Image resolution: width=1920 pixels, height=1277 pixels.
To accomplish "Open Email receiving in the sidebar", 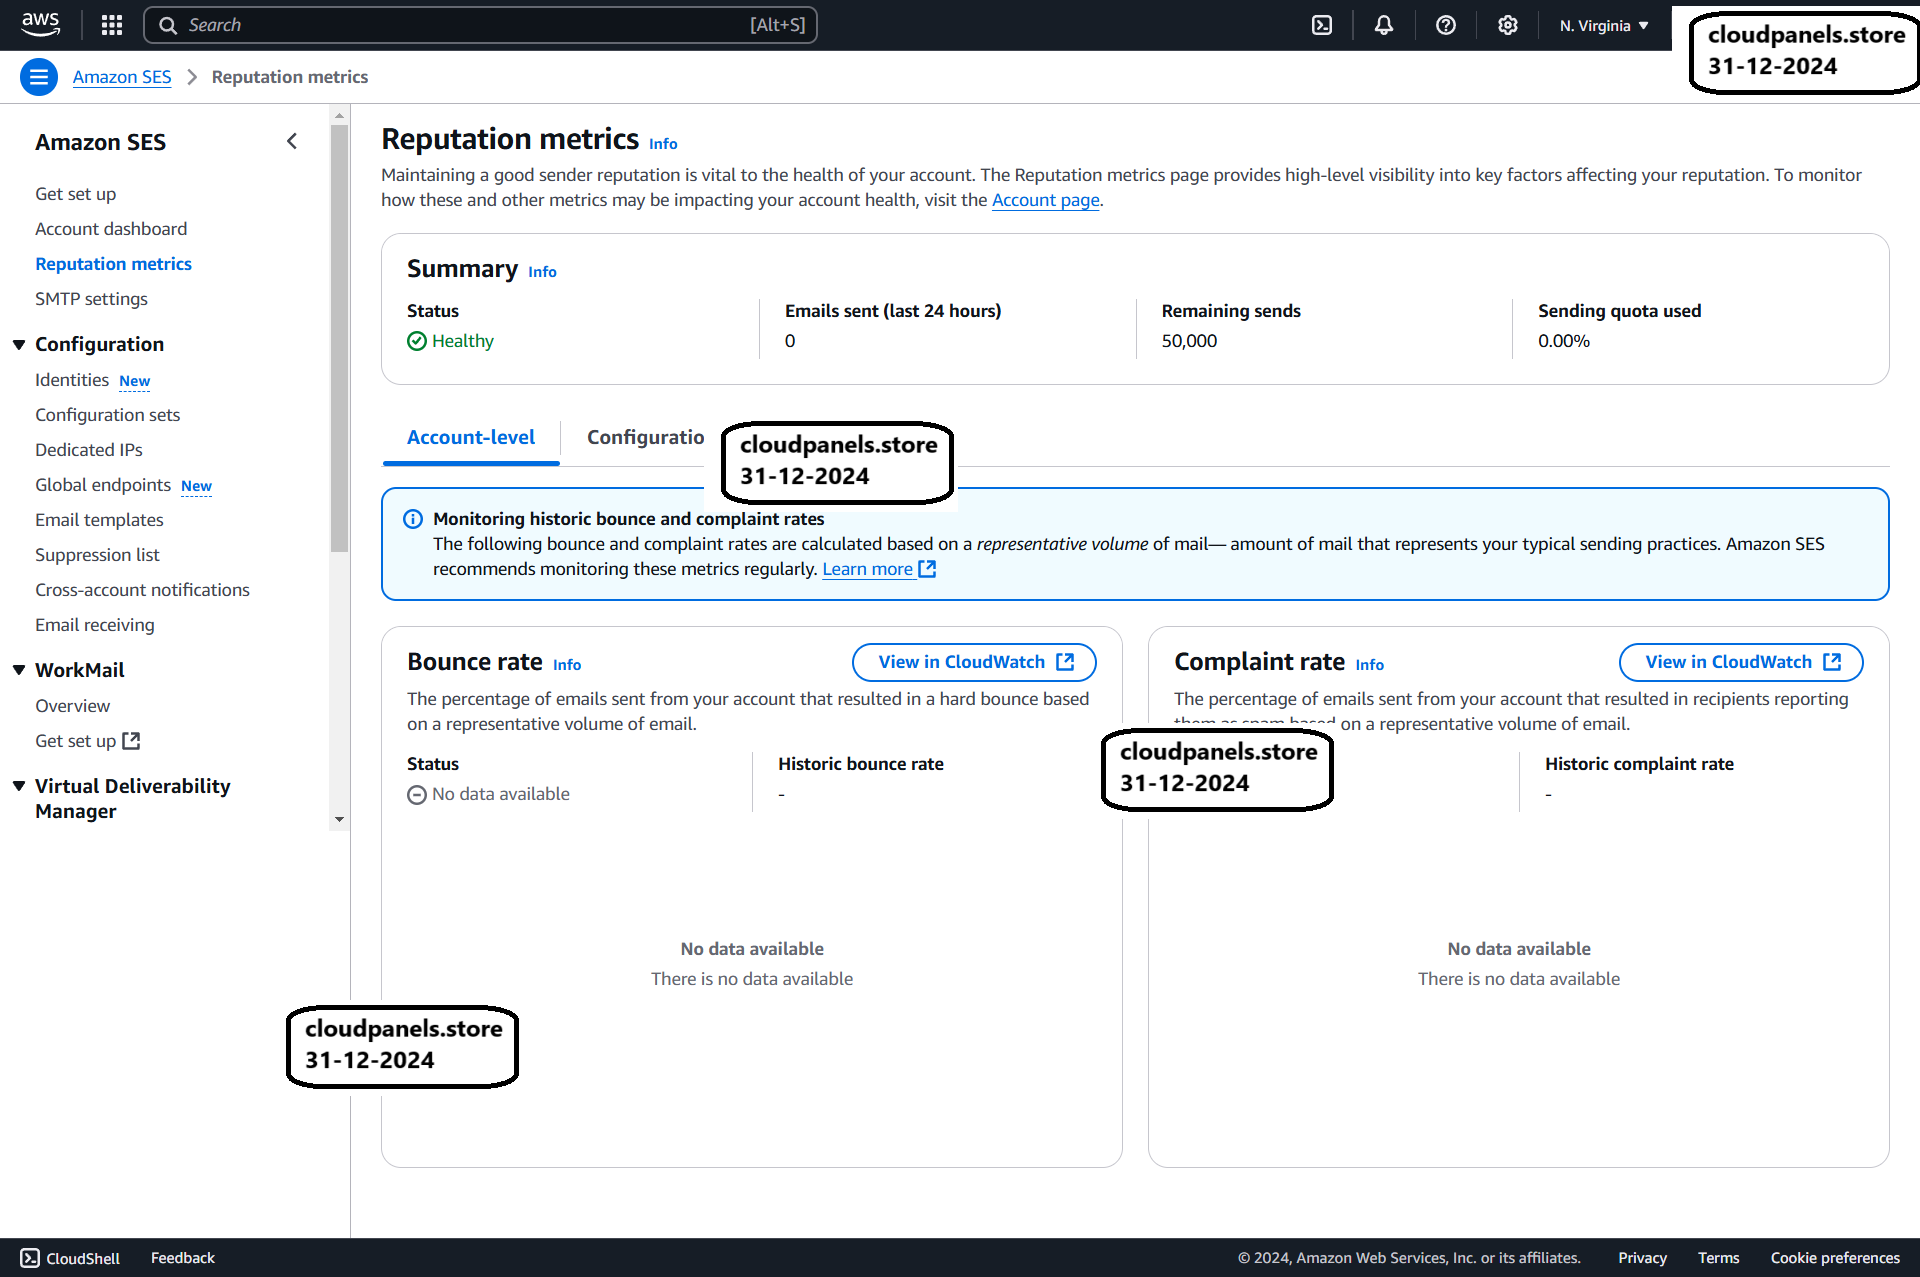I will [x=95, y=625].
